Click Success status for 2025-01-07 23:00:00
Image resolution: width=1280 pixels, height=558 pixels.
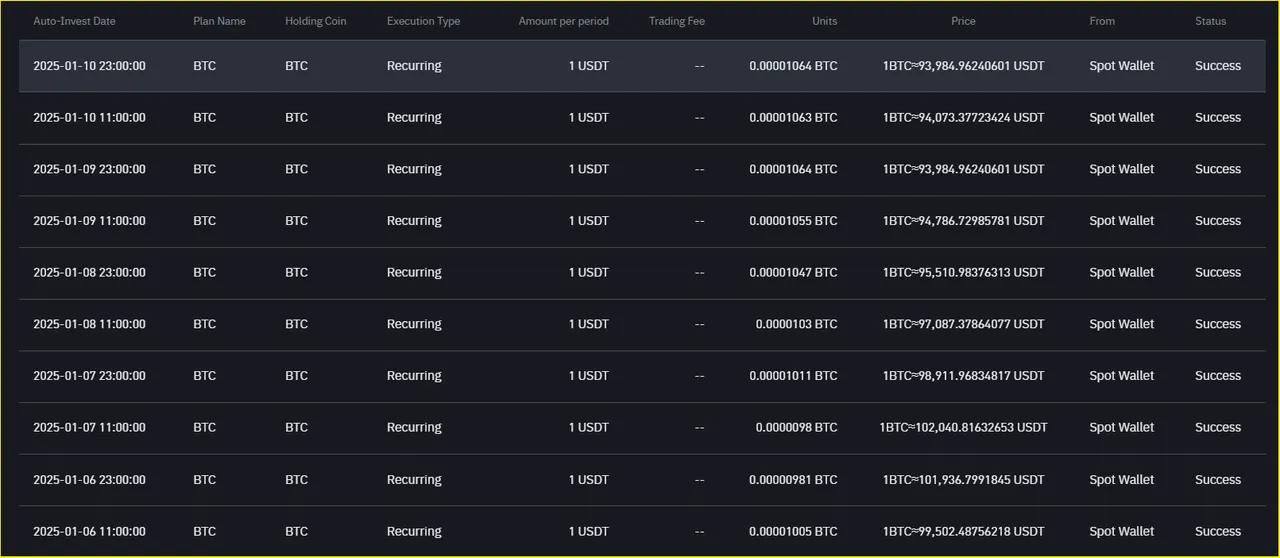(1217, 376)
